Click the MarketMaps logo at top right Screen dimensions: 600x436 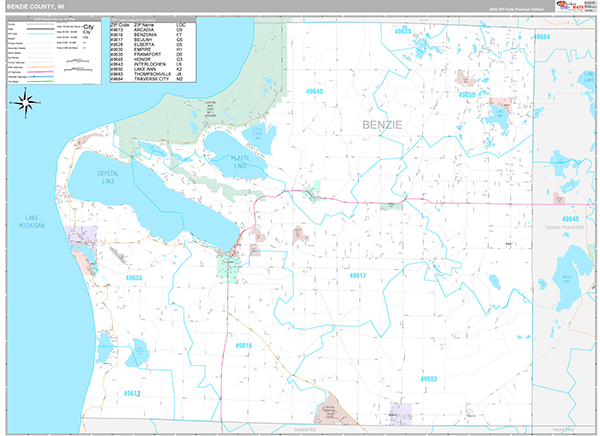570,5
